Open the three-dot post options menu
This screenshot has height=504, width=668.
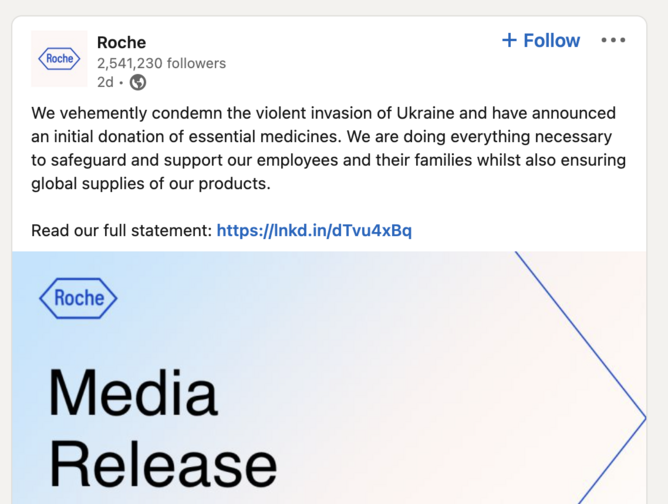(613, 40)
